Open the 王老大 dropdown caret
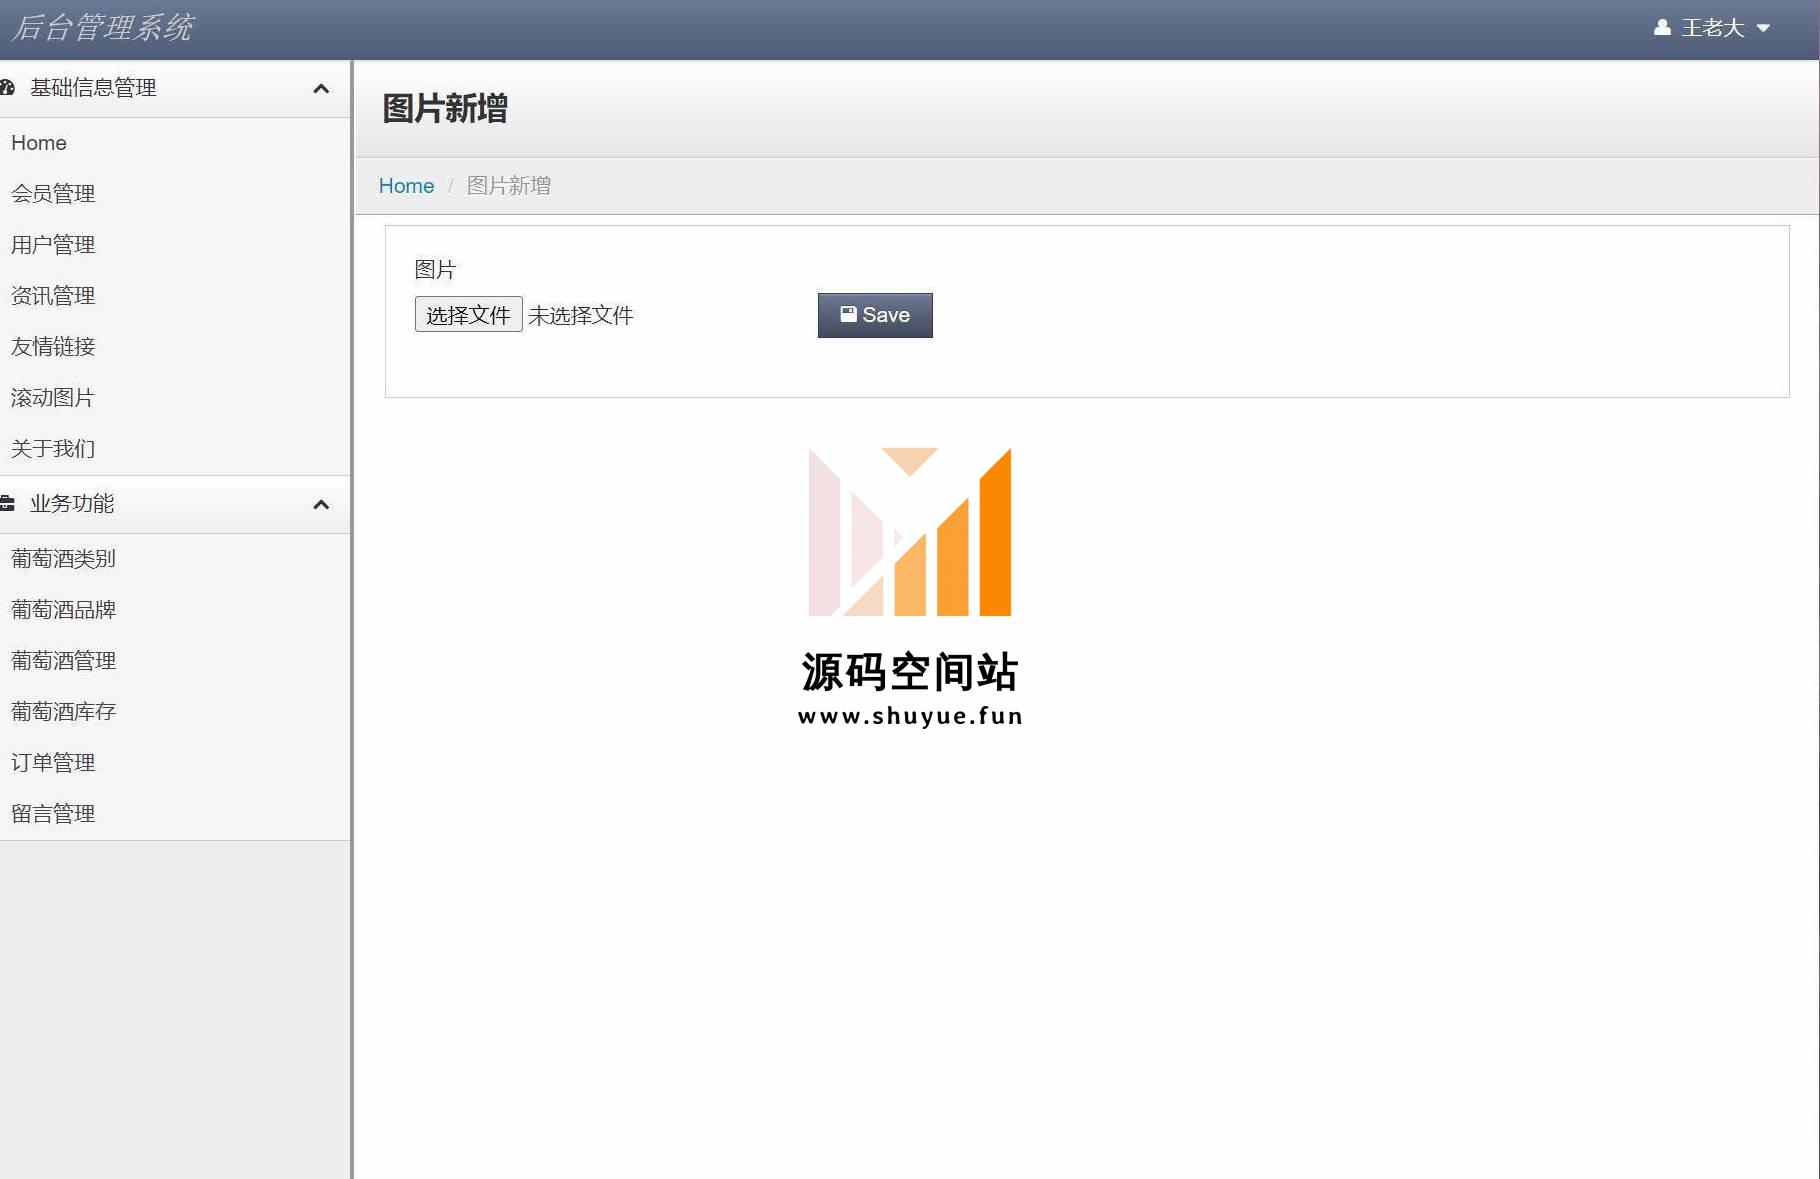This screenshot has width=1820, height=1179. pyautogui.click(x=1764, y=28)
